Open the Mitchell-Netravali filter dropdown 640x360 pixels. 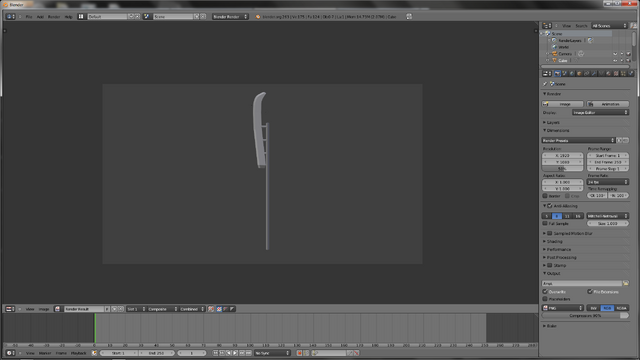(x=607, y=216)
